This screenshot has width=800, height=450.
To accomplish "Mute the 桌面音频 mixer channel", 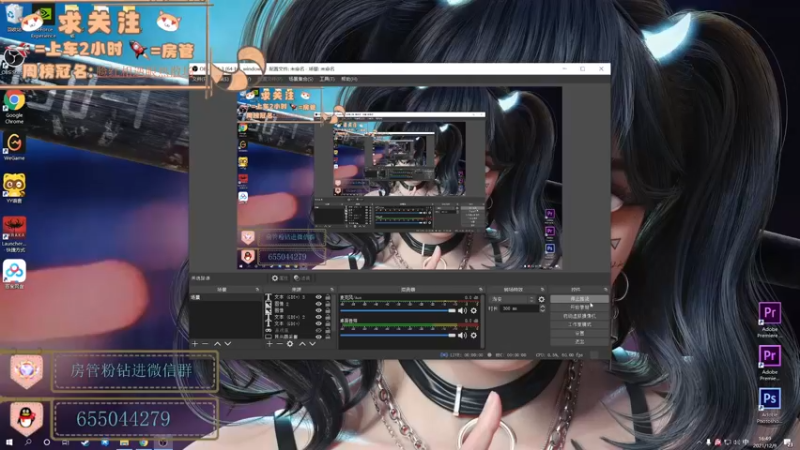I will coord(462,335).
